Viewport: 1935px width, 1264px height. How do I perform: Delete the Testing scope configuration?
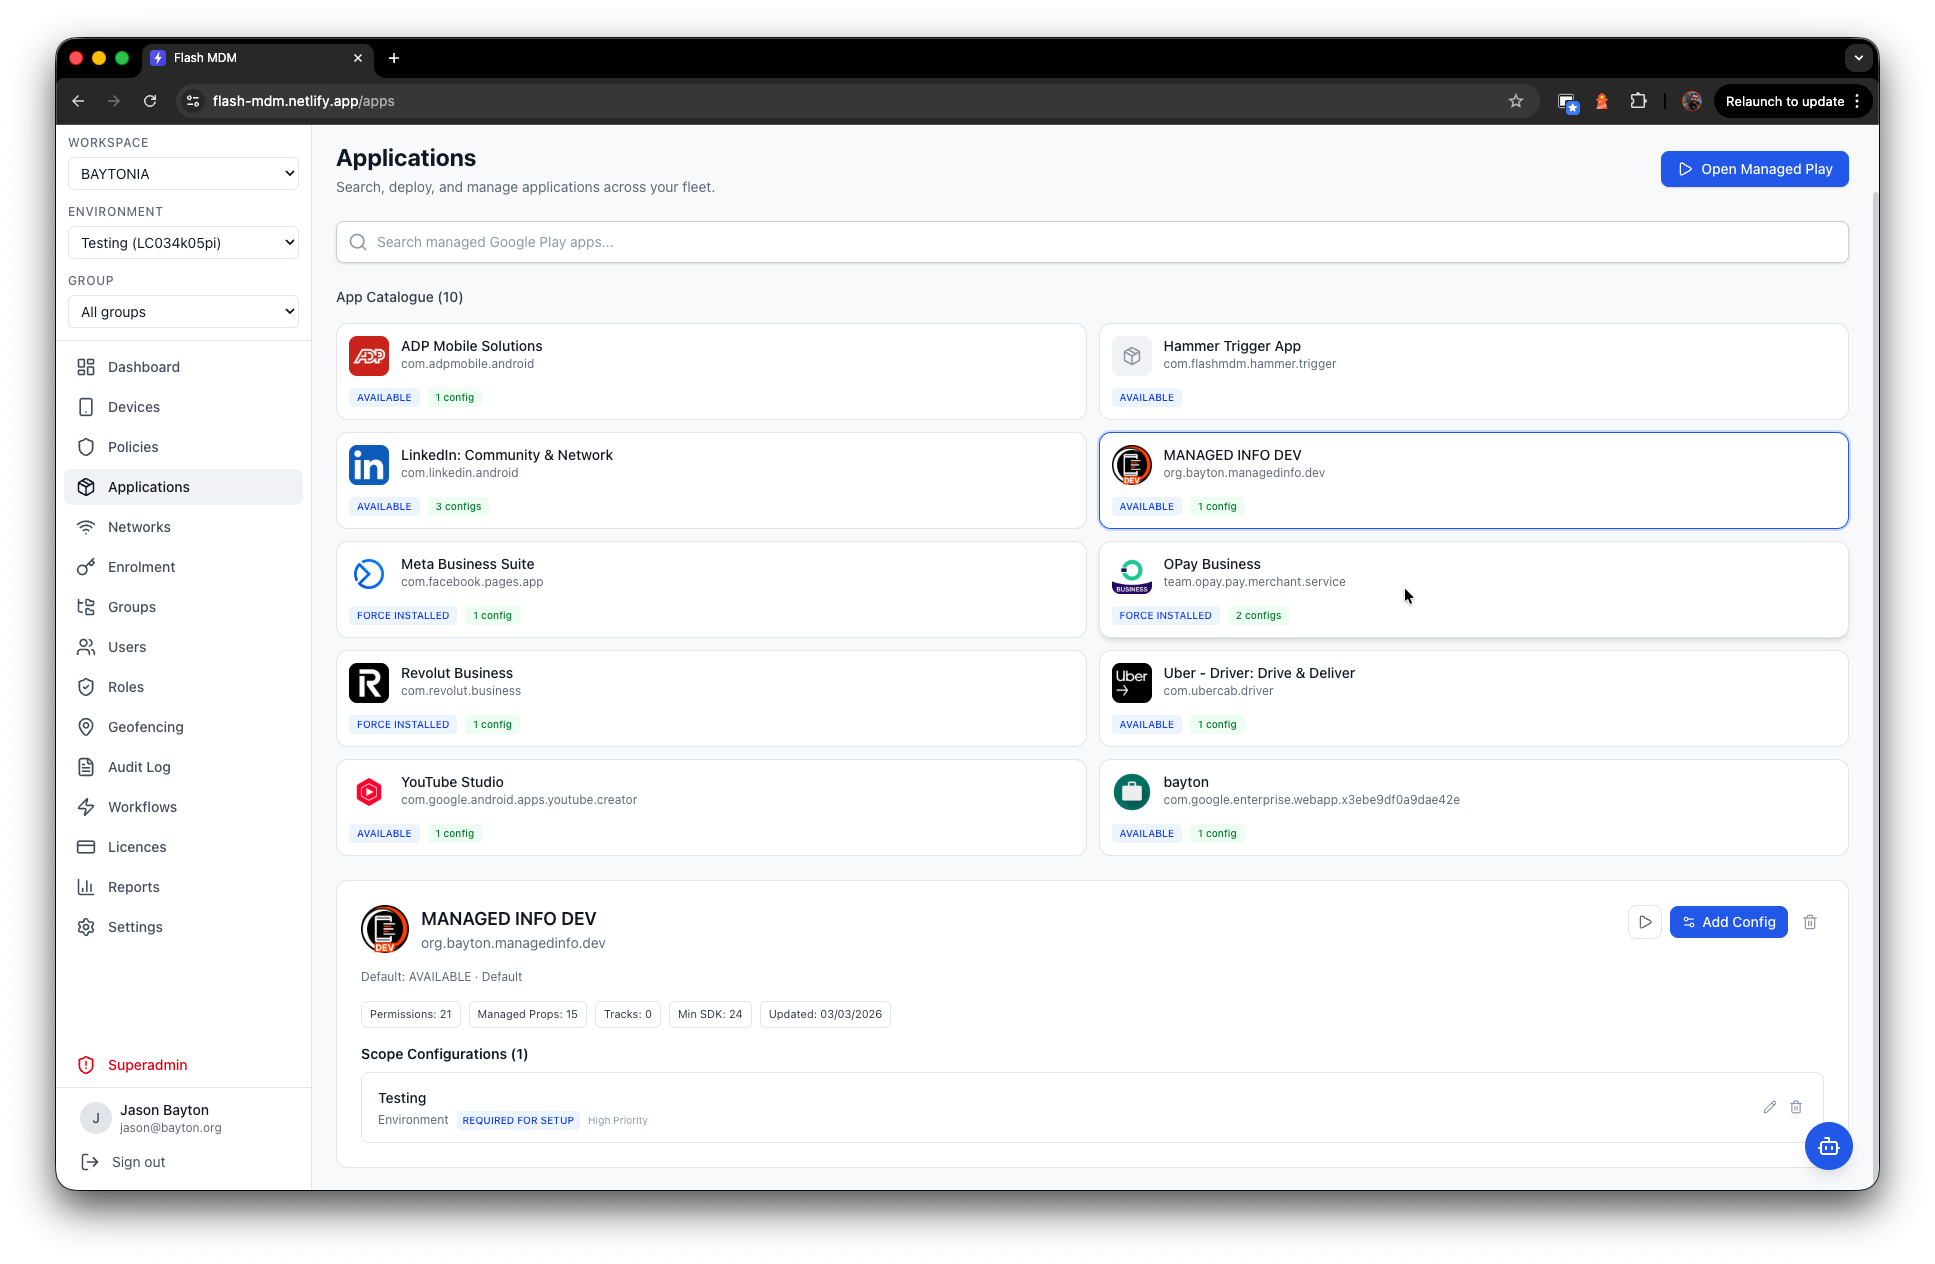click(x=1796, y=1107)
